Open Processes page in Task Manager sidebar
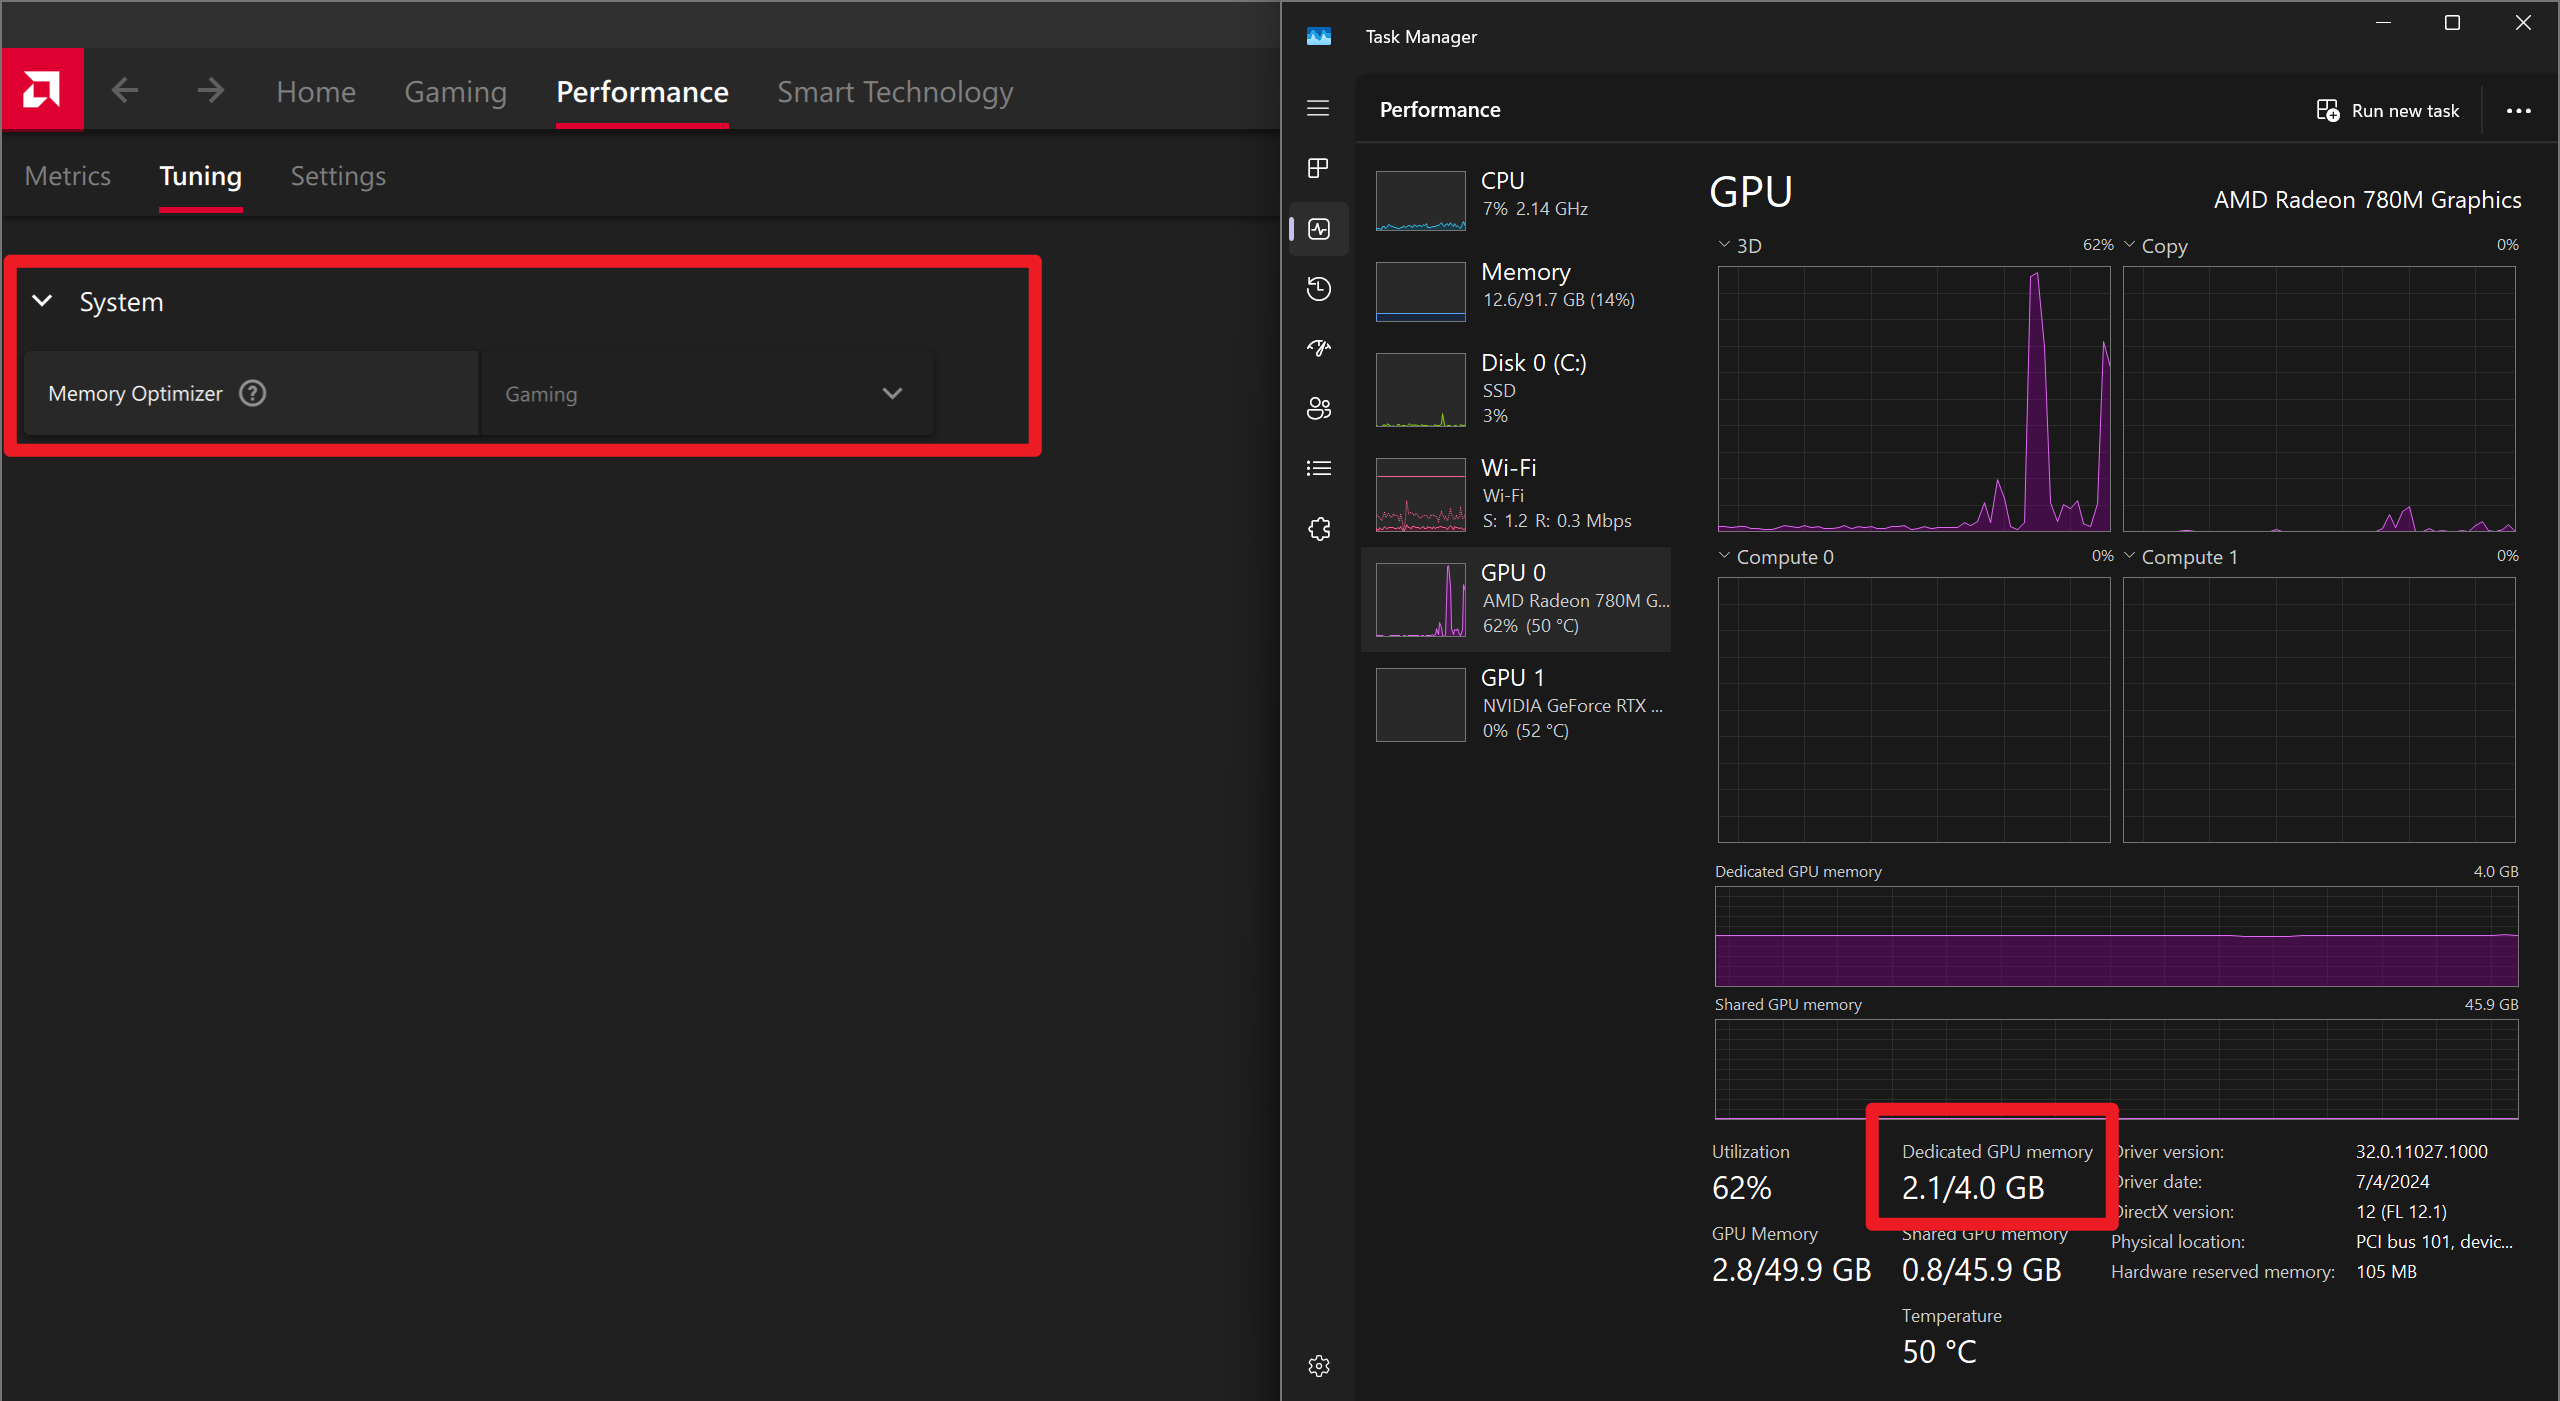The image size is (2560, 1401). [1318, 168]
